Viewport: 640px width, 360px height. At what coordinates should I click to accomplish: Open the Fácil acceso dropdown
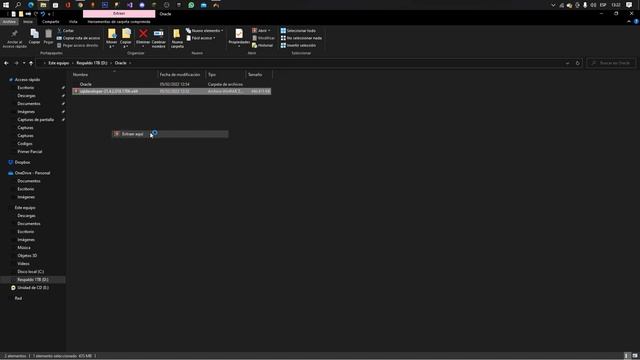point(201,38)
